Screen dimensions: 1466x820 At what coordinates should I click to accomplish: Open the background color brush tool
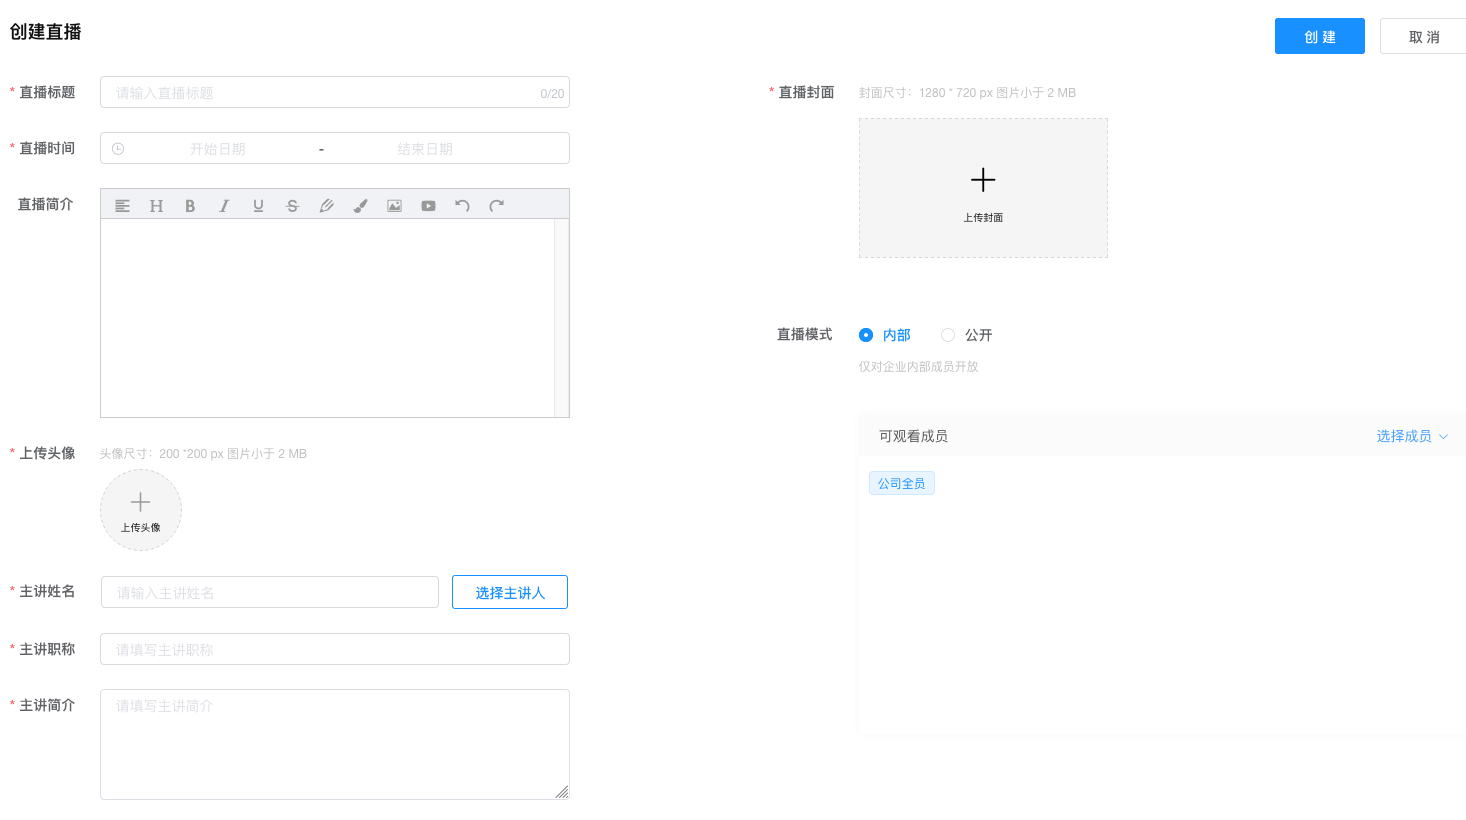point(360,206)
